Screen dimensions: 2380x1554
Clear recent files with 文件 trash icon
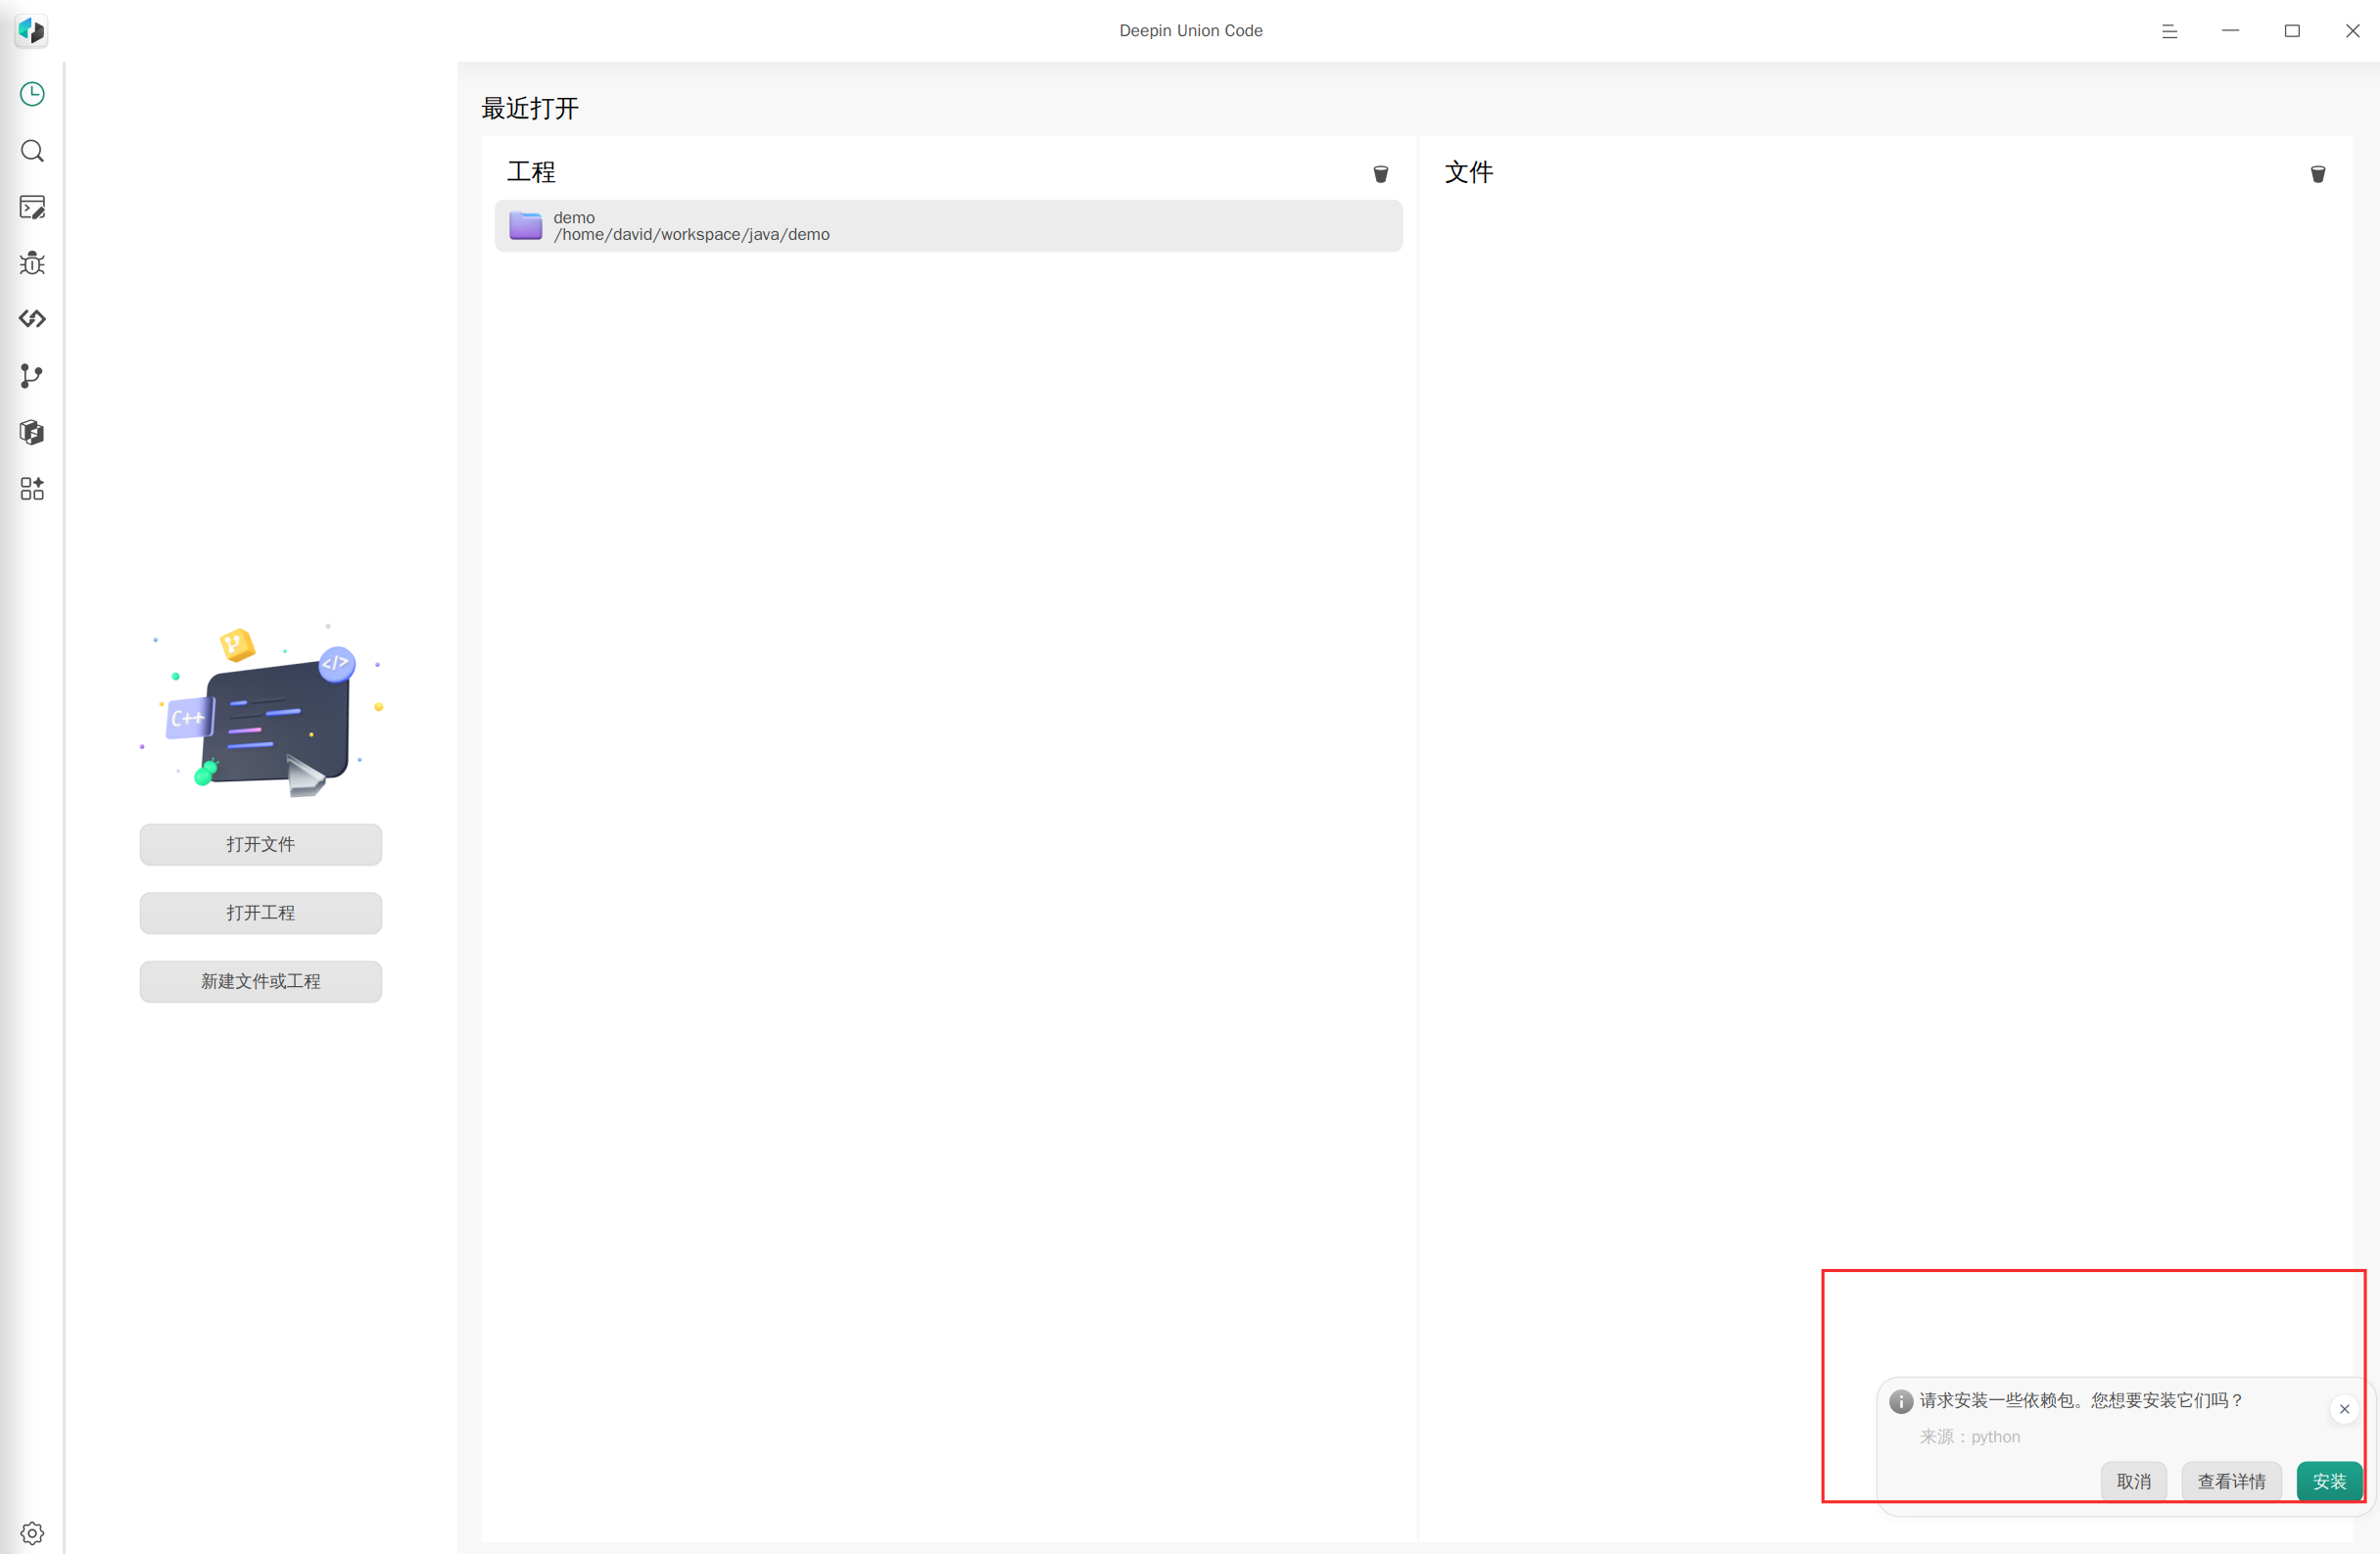click(2318, 174)
